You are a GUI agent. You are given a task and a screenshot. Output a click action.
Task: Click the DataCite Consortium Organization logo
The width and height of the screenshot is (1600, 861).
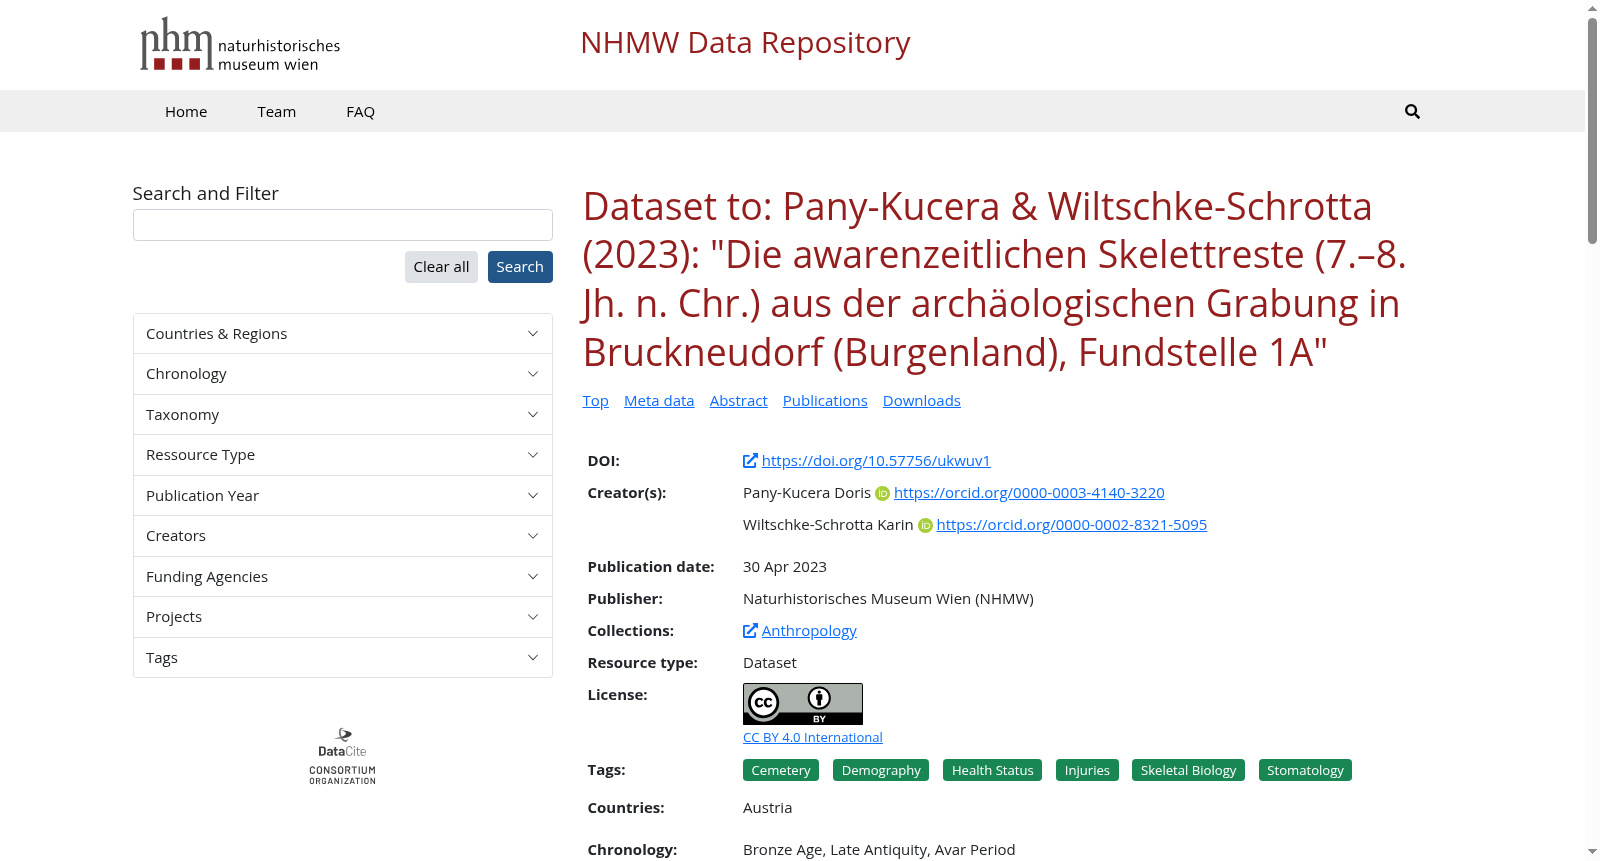(x=342, y=756)
